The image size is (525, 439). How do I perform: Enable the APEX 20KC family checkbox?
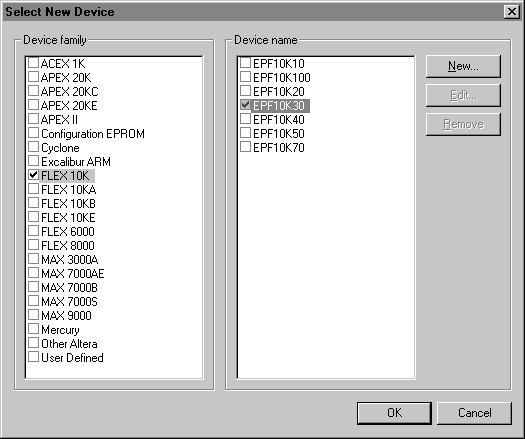pyautogui.click(x=33, y=91)
